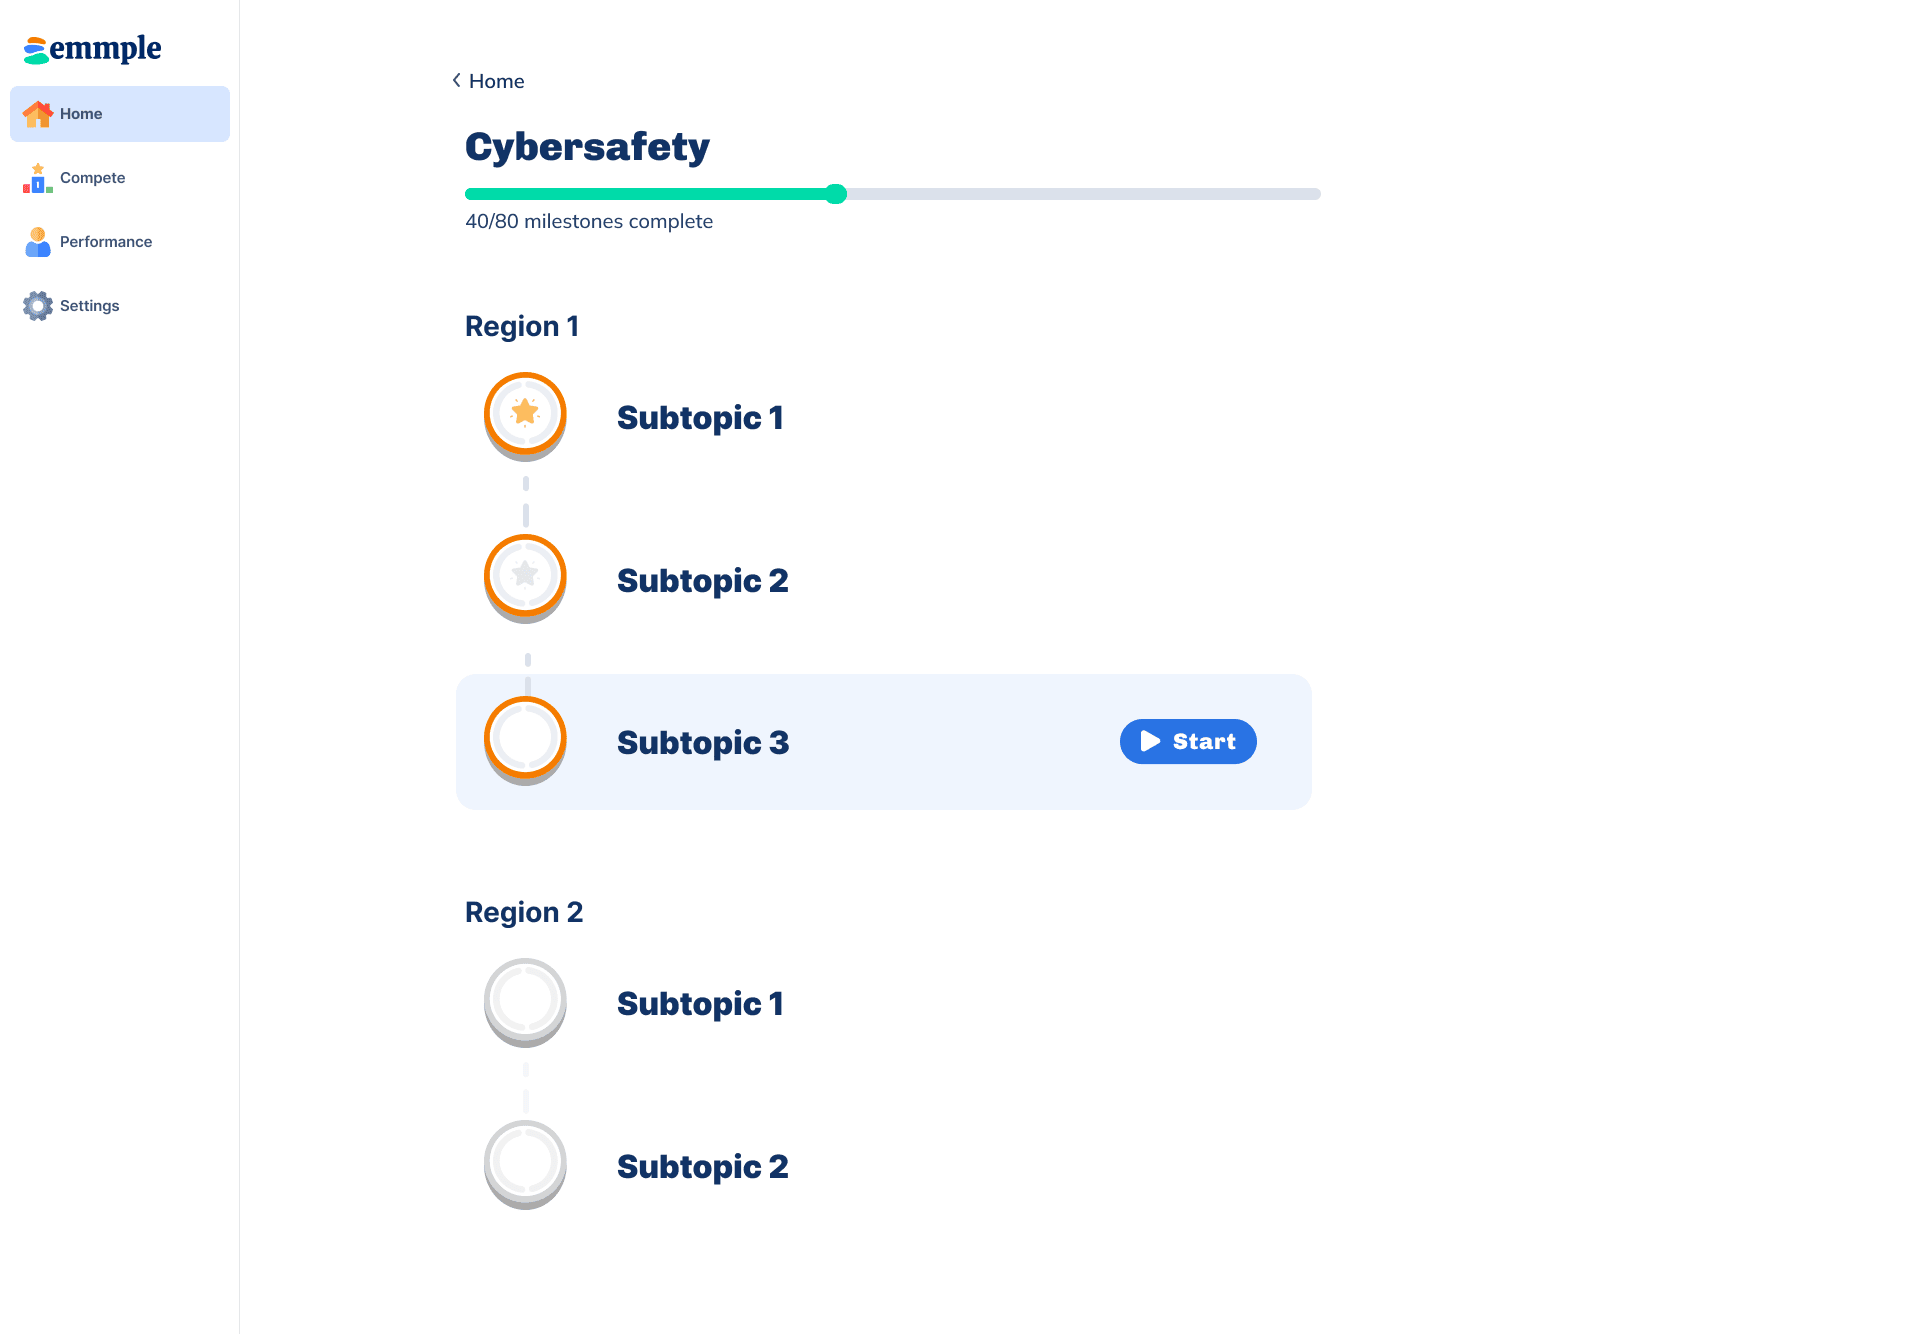Select the Subtopic 3 title in Region 1

(x=703, y=743)
